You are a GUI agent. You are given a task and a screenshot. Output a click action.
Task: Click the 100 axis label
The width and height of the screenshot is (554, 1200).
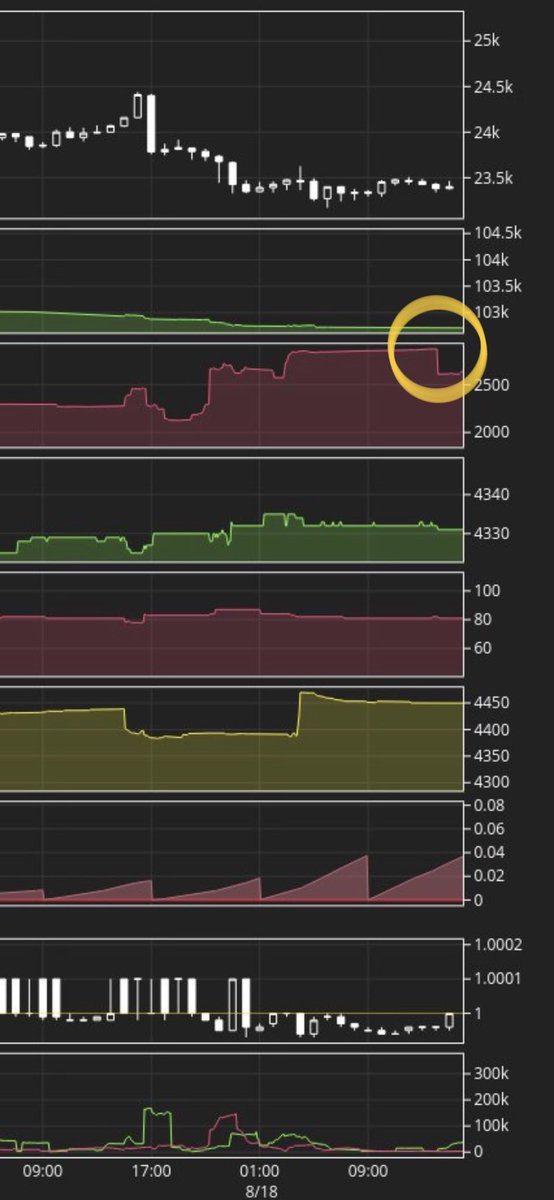(487, 591)
